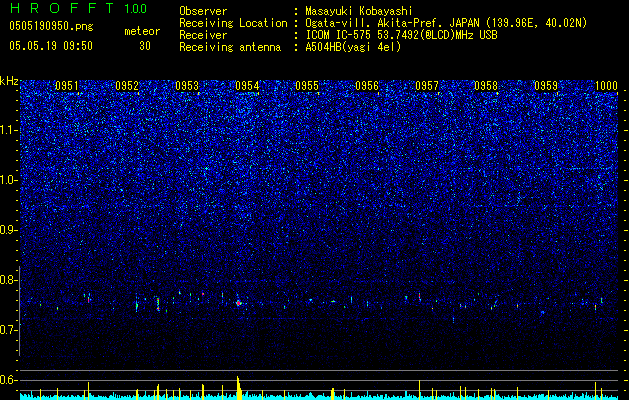Viewport: 629px width, 400px height.
Task: Click the 0957 time marker
Action: click(427, 86)
